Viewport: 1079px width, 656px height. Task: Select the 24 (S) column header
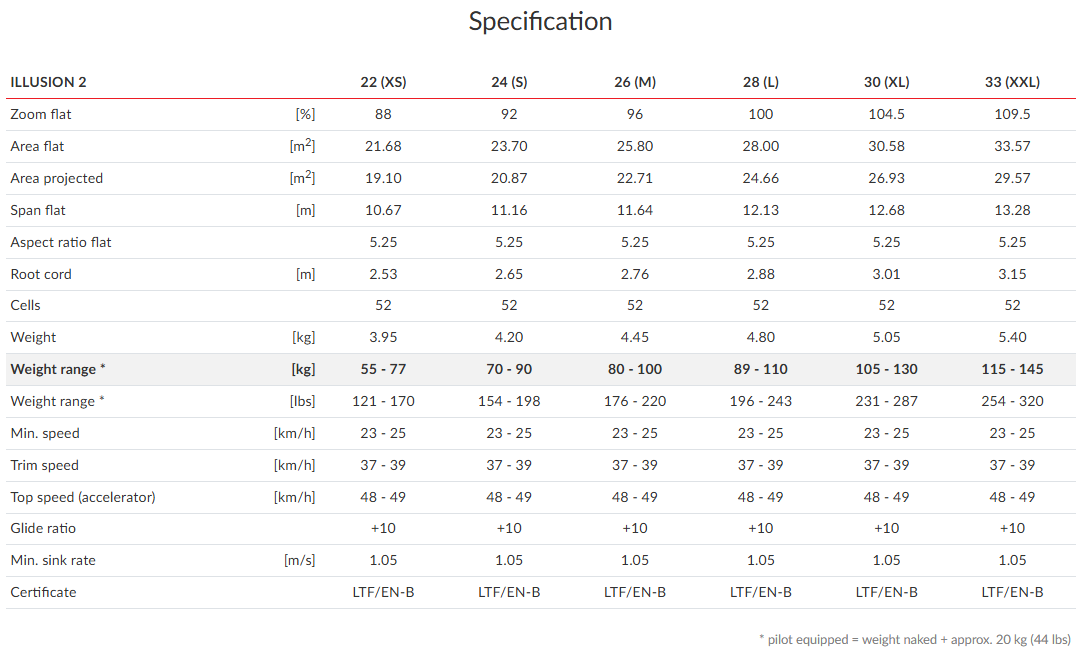(x=509, y=82)
